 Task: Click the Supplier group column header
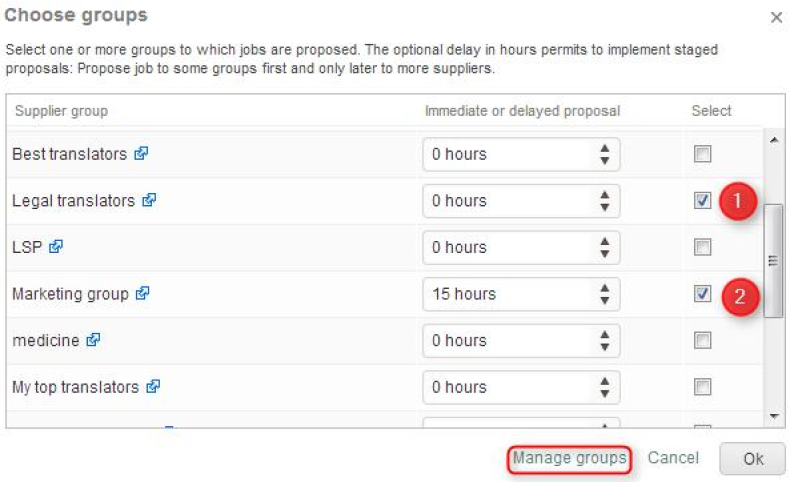click(x=61, y=110)
